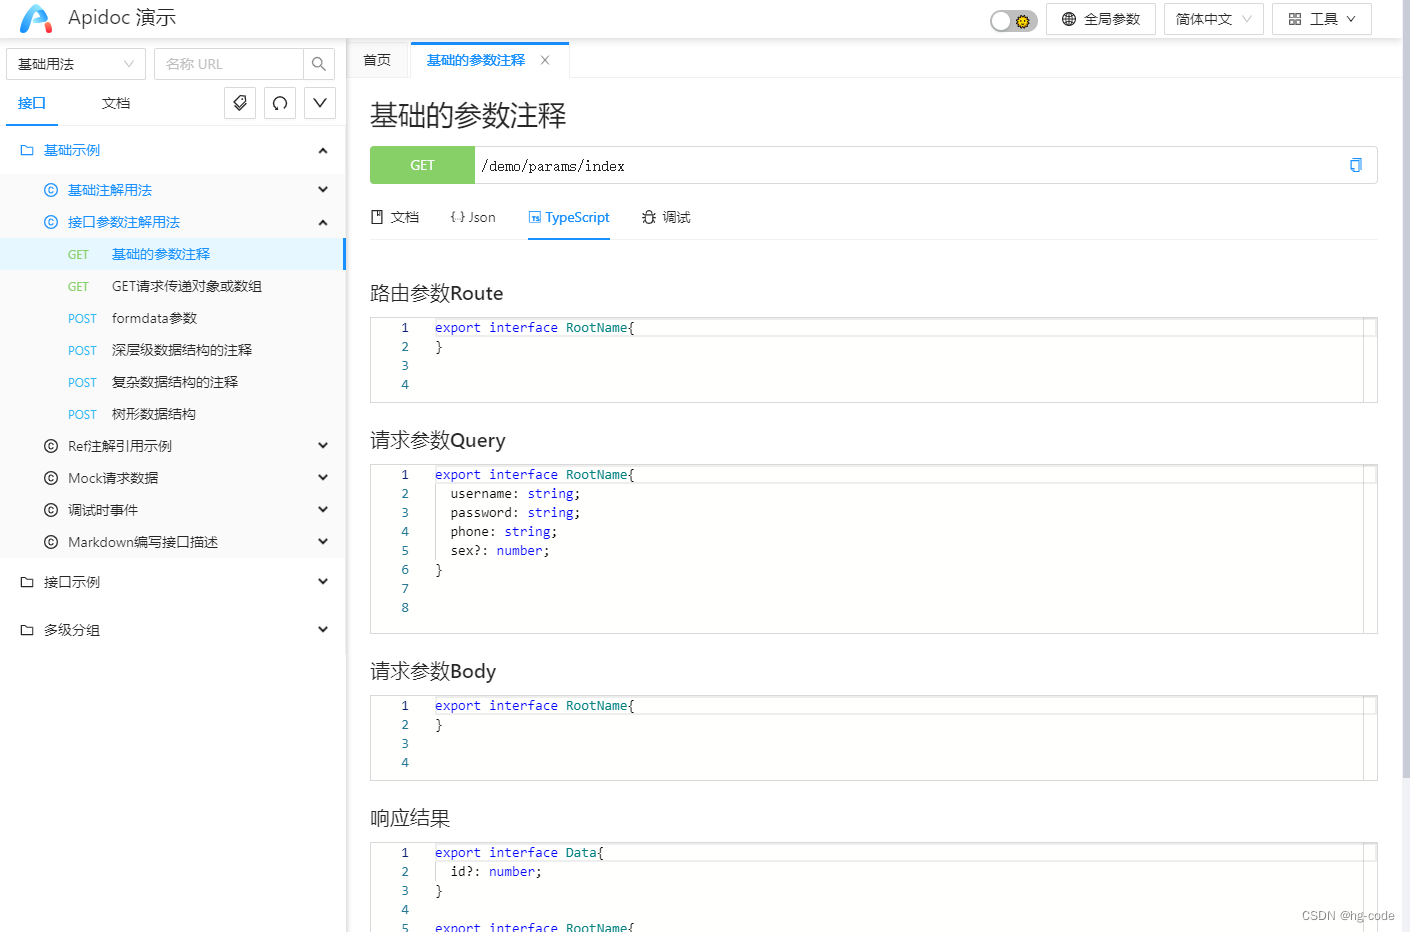
Task: Click the 响应结果 section heading
Action: coord(410,818)
